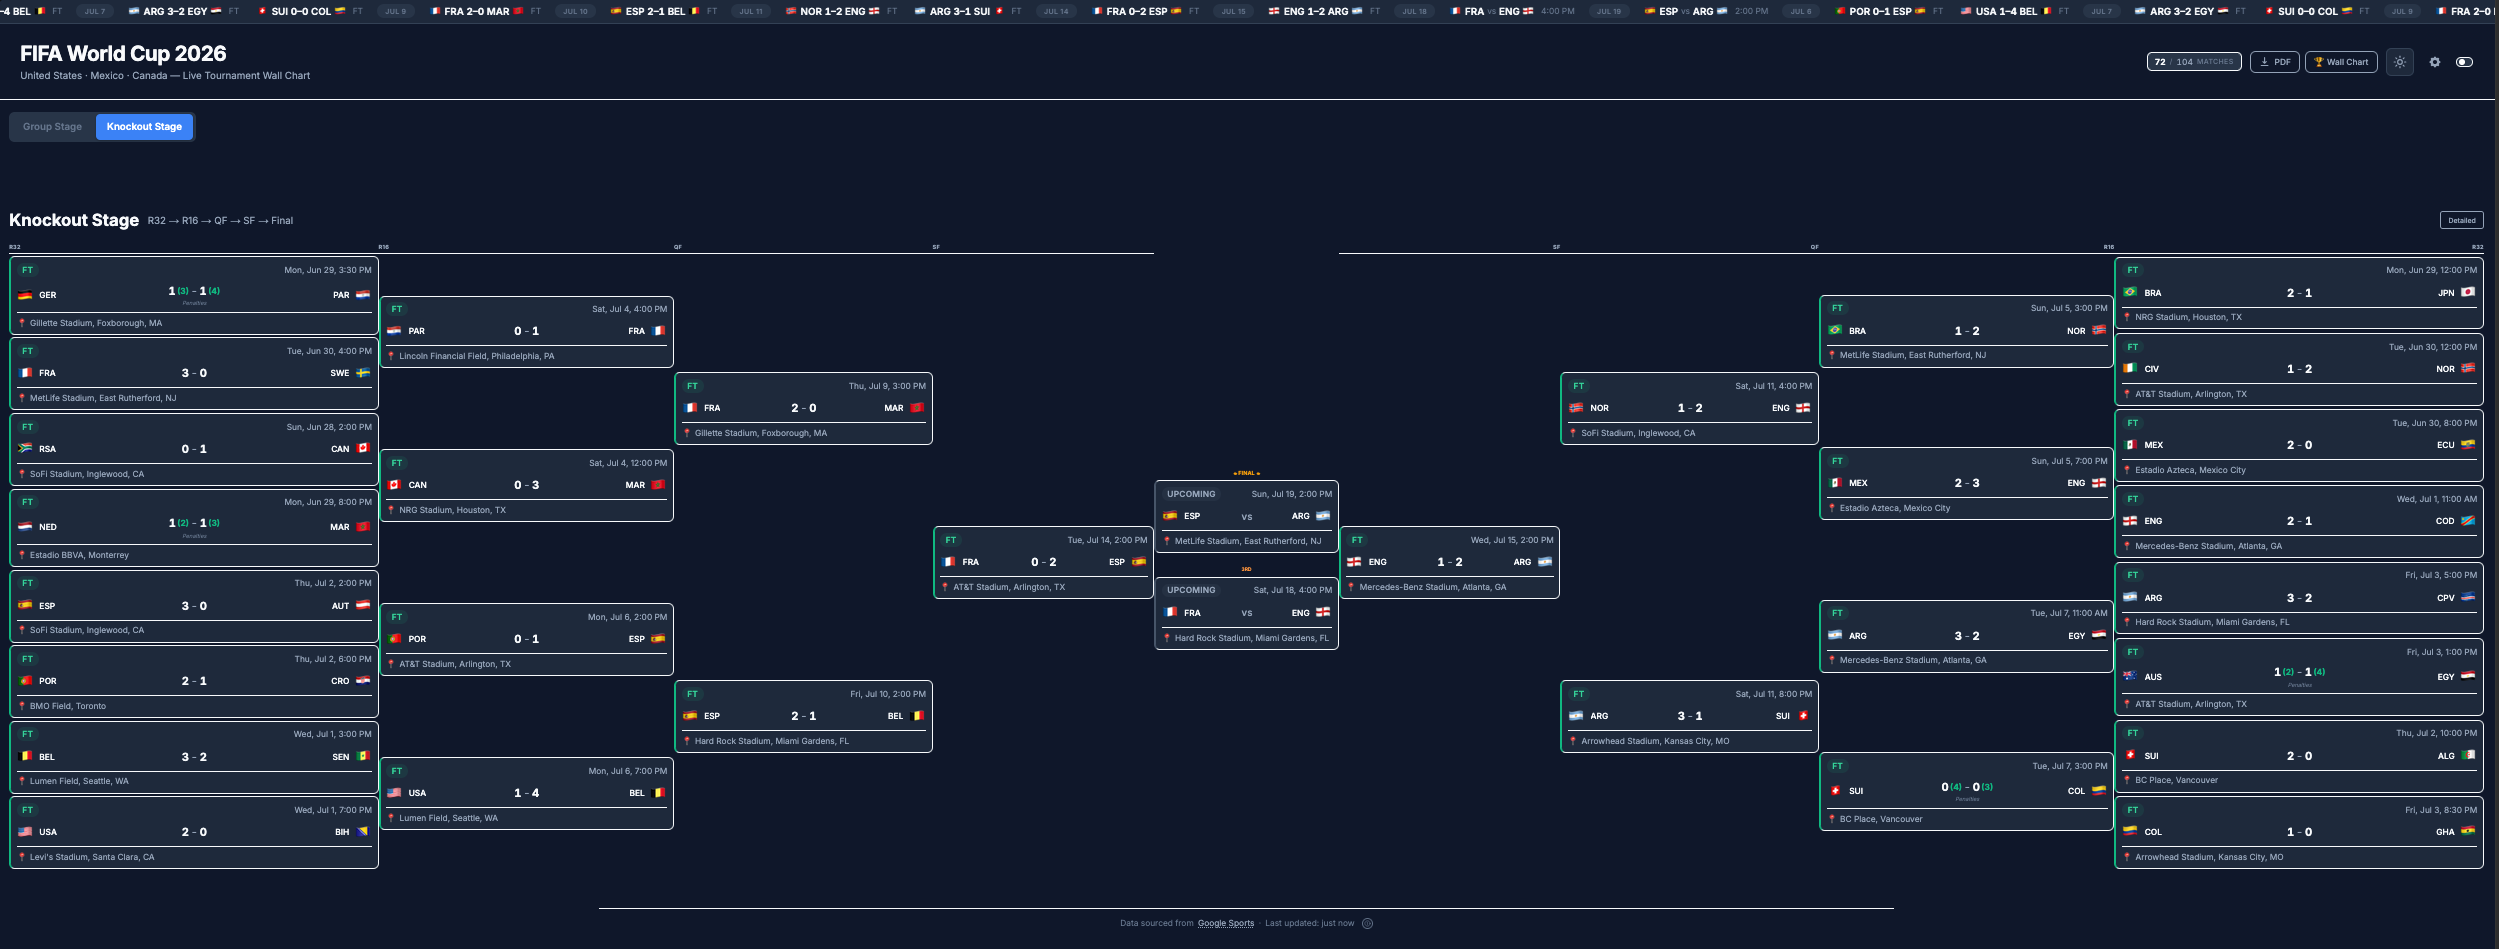Expand the FRA 0-2 ESP semifinal card
This screenshot has width=2499, height=949.
[x=1043, y=562]
